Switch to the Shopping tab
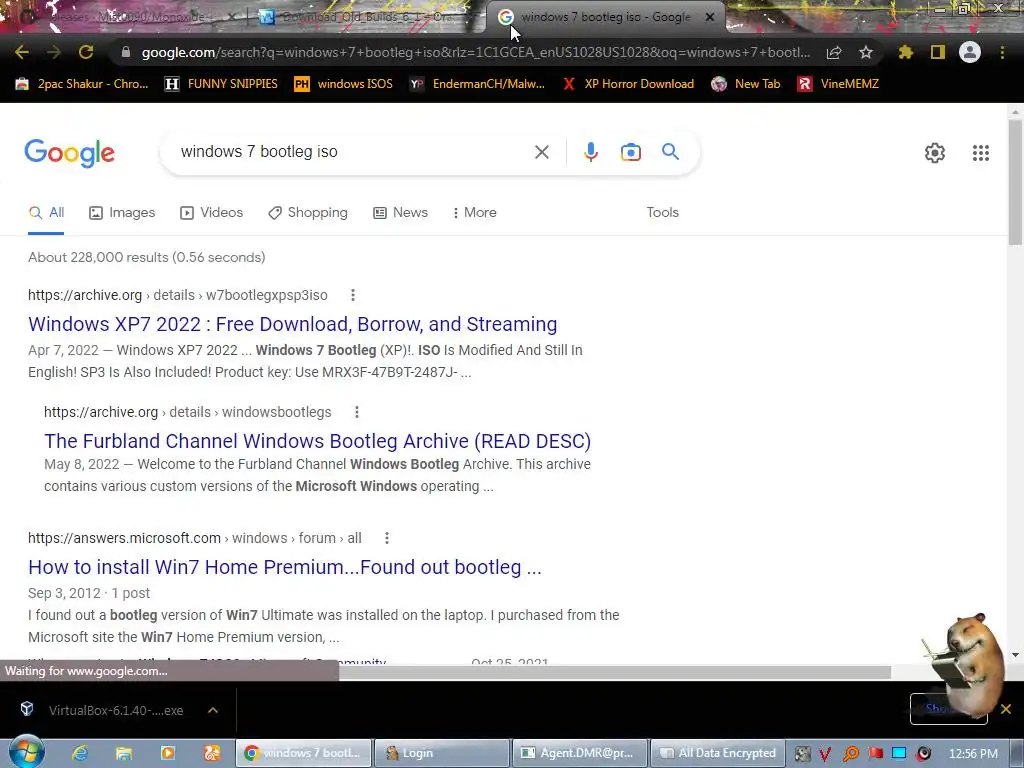Screen dimensions: 1024x768 tap(308, 212)
